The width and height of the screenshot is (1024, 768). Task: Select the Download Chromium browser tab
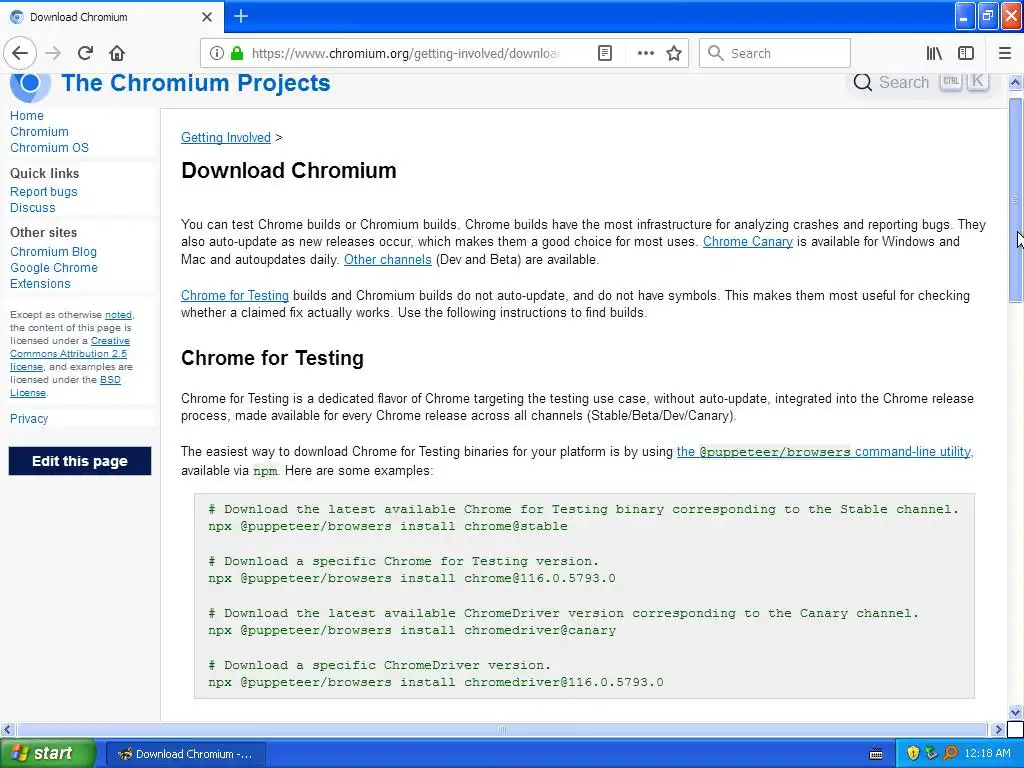[112, 17]
